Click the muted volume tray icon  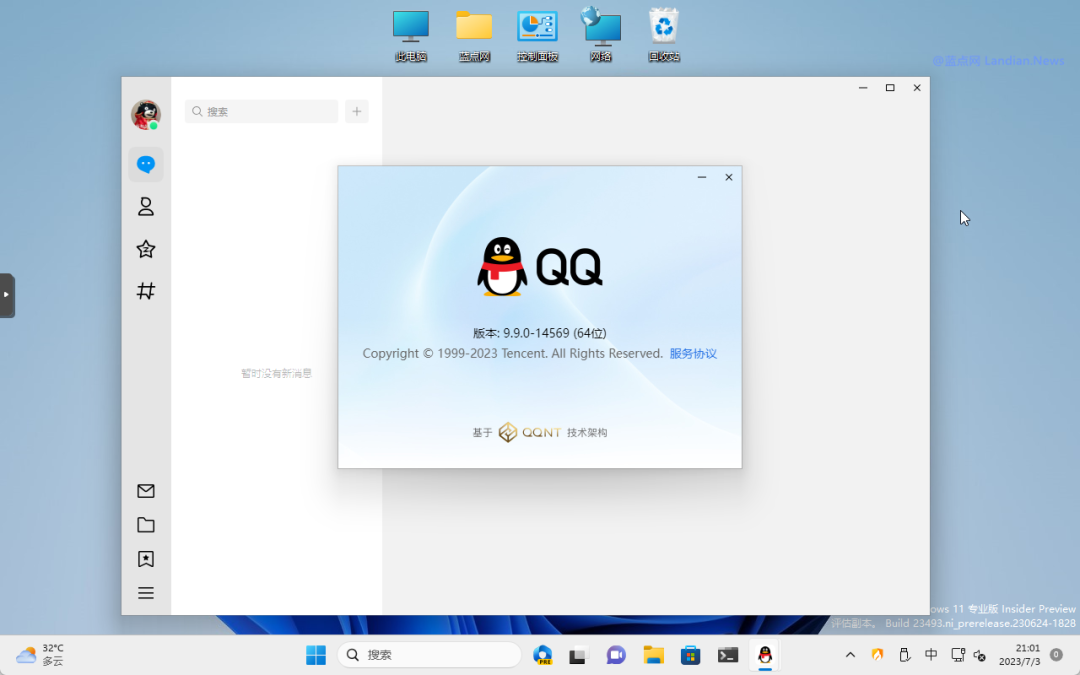(x=979, y=656)
